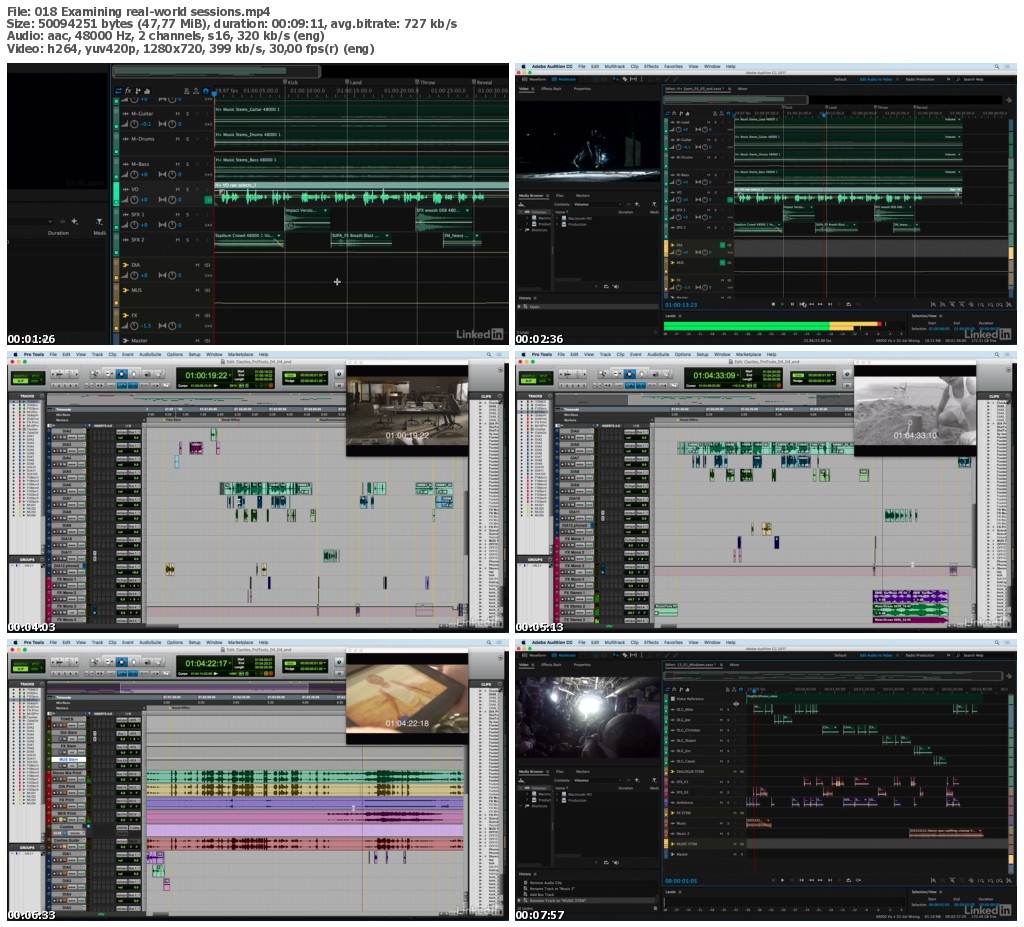
Task: Select Macintosh HD in the 00:02:36 frame media browser
Action: [580, 218]
